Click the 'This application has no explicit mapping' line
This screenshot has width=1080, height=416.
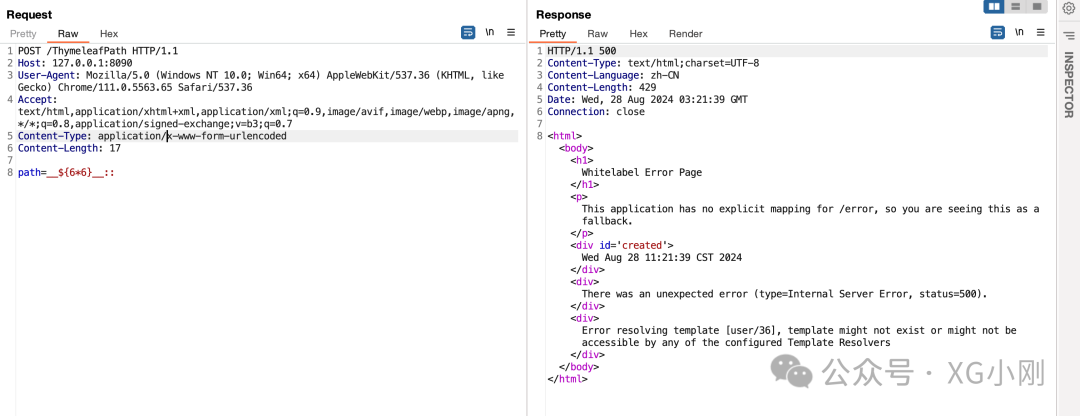pos(811,209)
